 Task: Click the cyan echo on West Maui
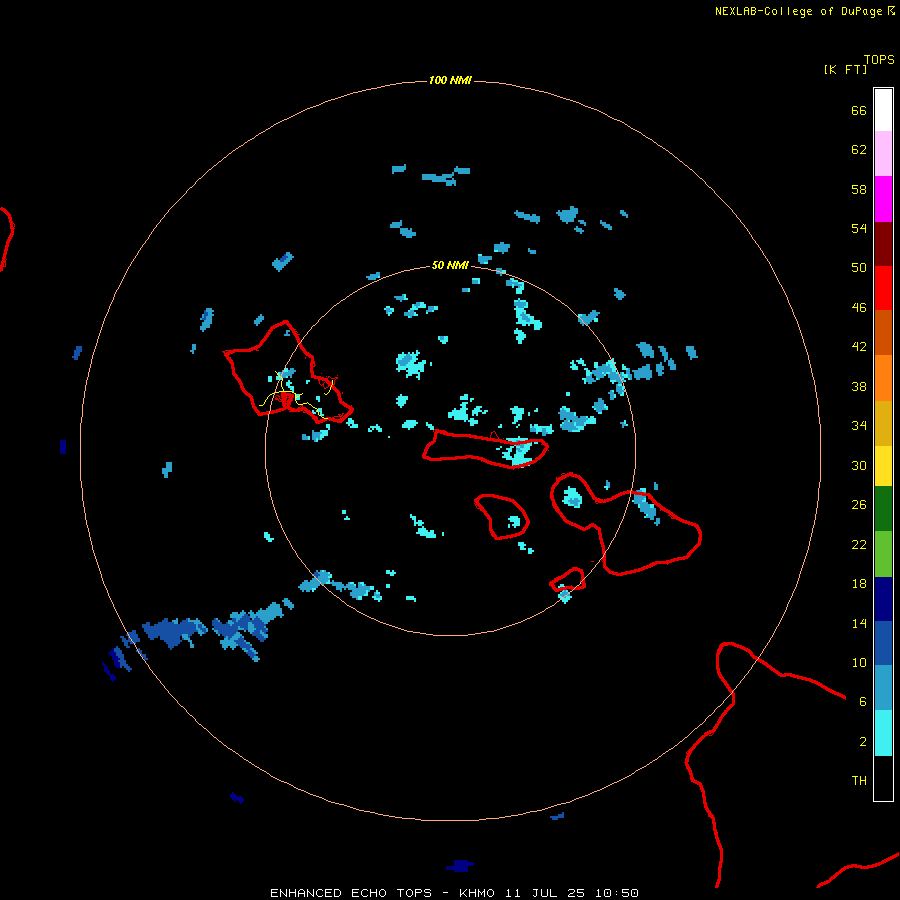[572, 496]
